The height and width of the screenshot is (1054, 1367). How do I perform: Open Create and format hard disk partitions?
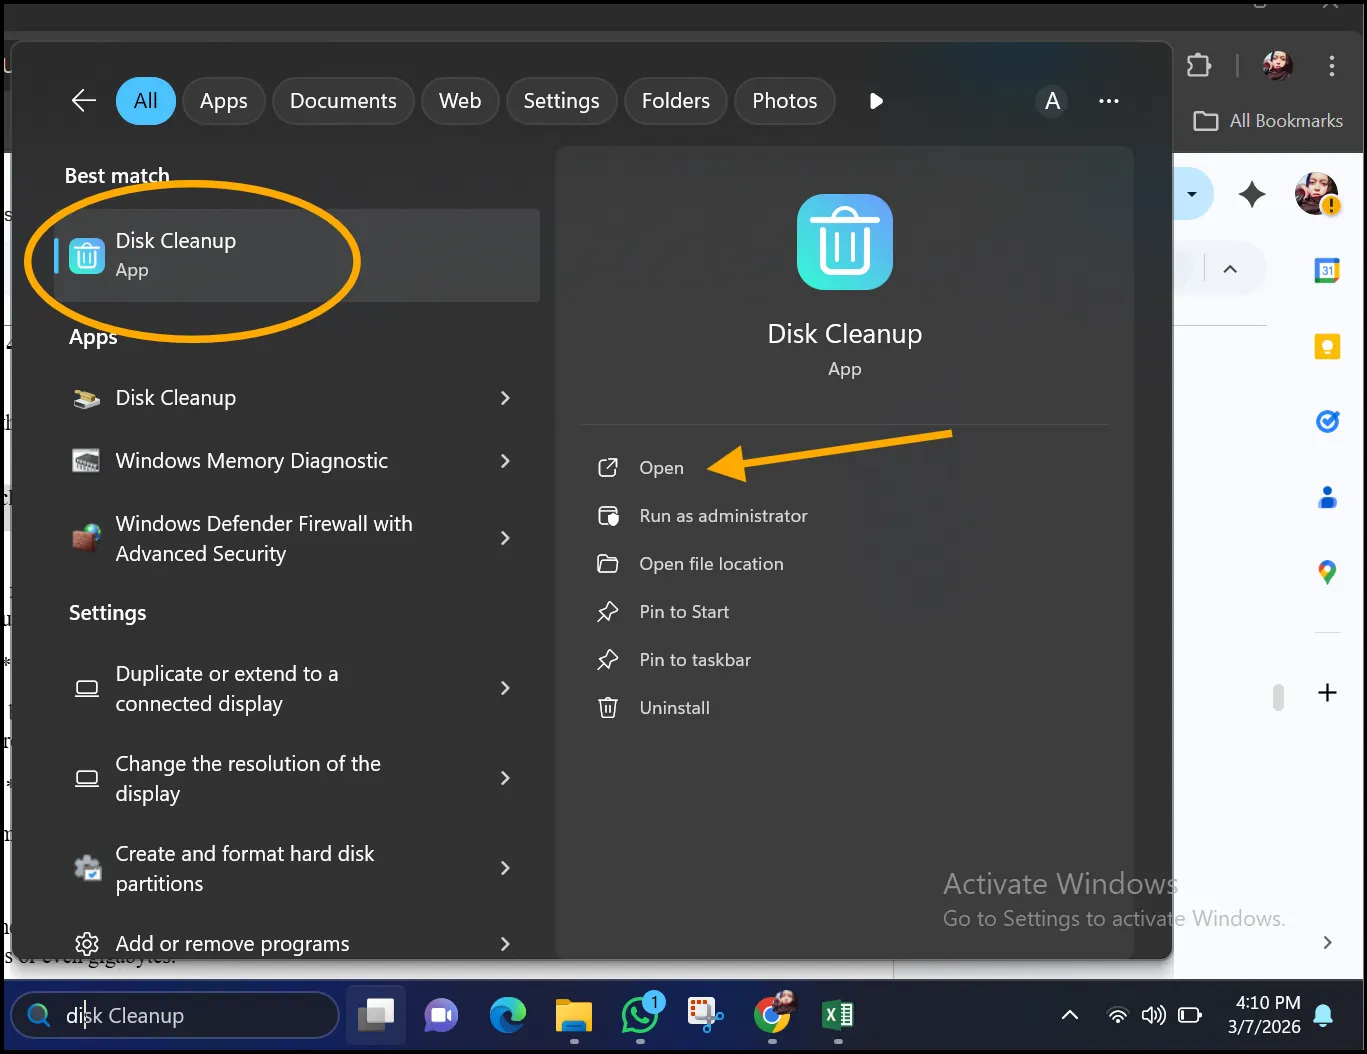tap(245, 868)
